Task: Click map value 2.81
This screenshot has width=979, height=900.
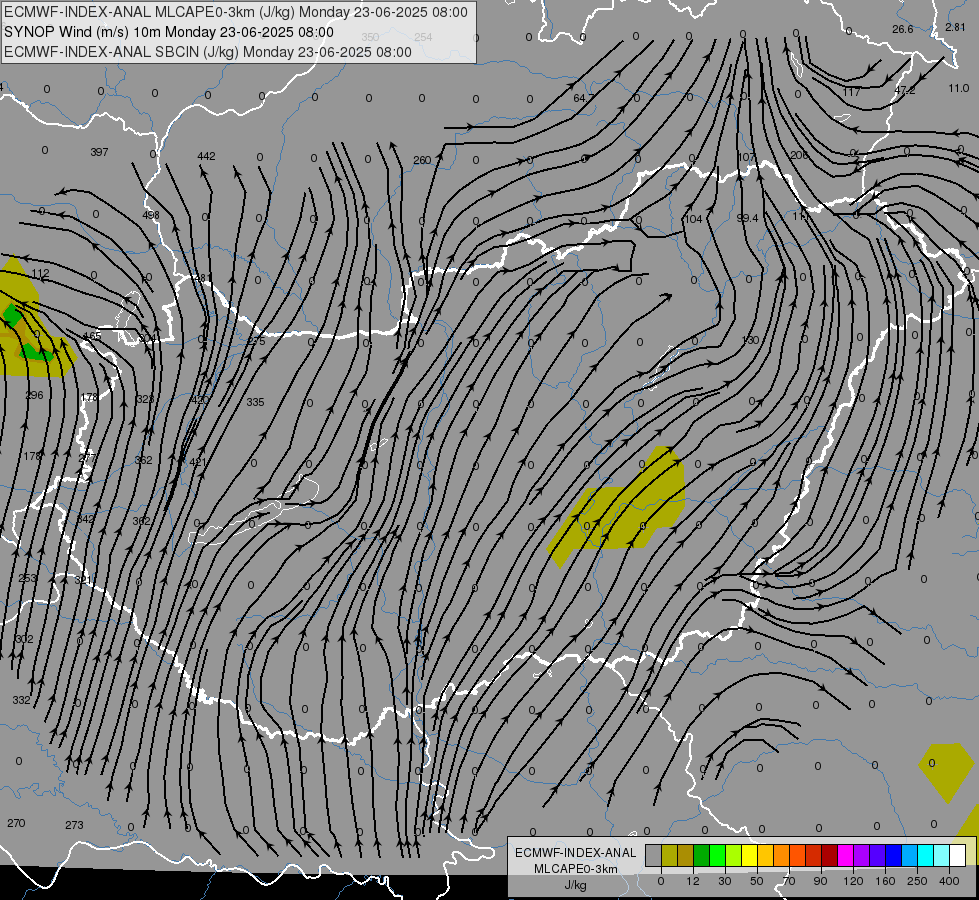Action: coord(955,27)
